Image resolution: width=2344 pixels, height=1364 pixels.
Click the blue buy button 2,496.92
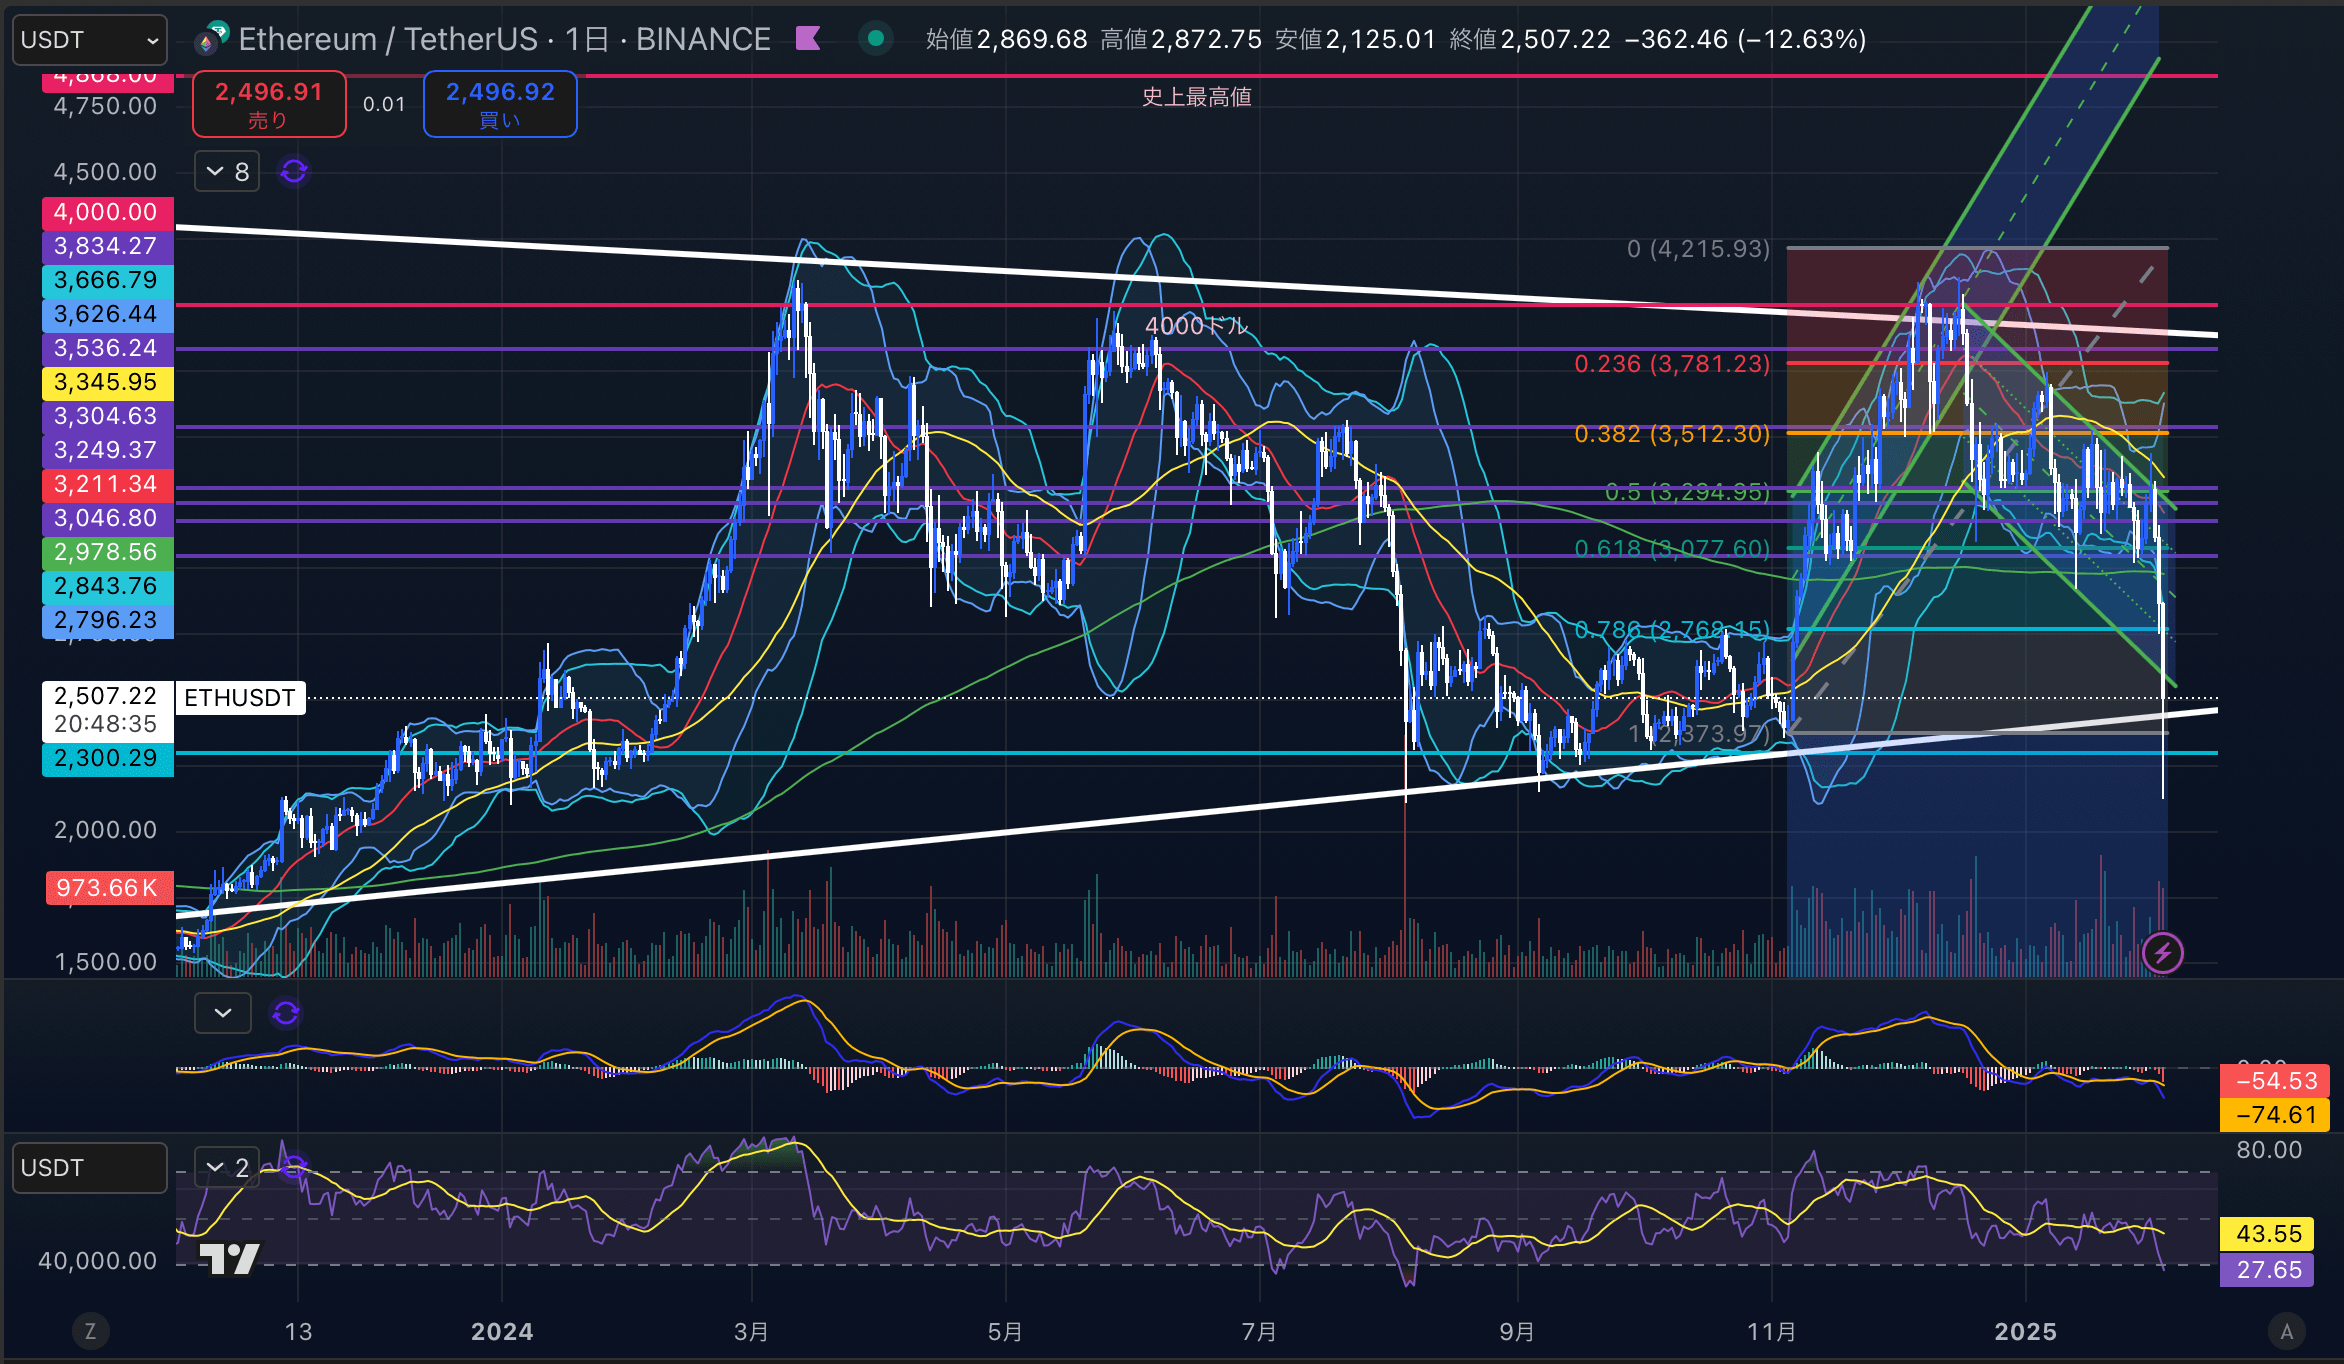coord(500,104)
